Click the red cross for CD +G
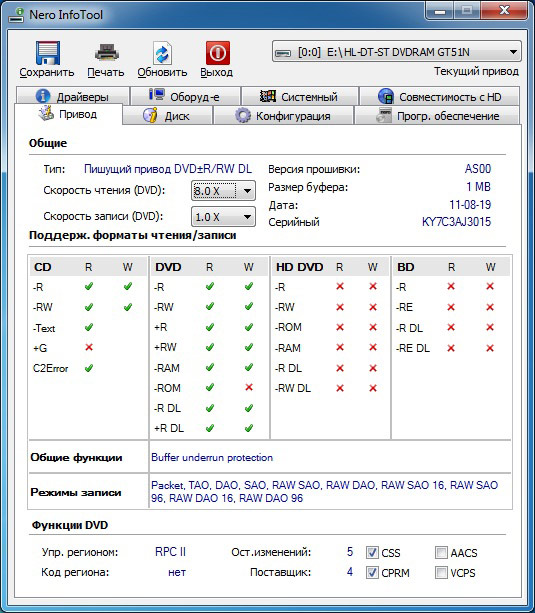Image resolution: width=535 pixels, height=613 pixels. pyautogui.click(x=89, y=347)
